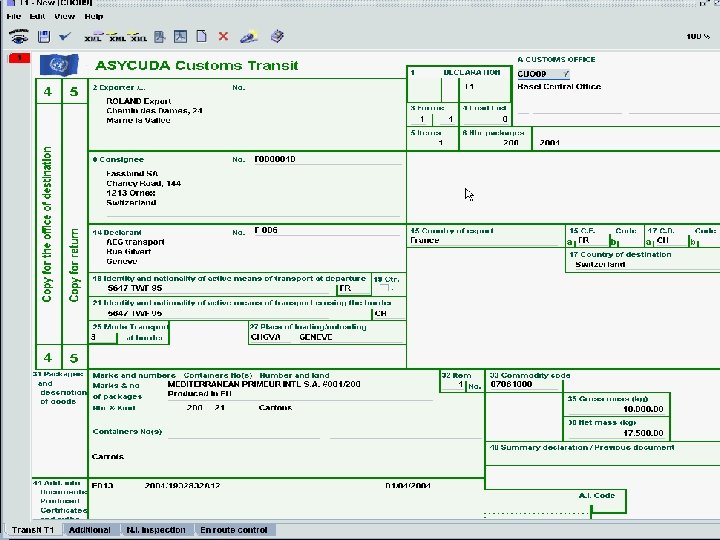
Task: Click the attached document date 01/04/2004
Action: (408, 485)
